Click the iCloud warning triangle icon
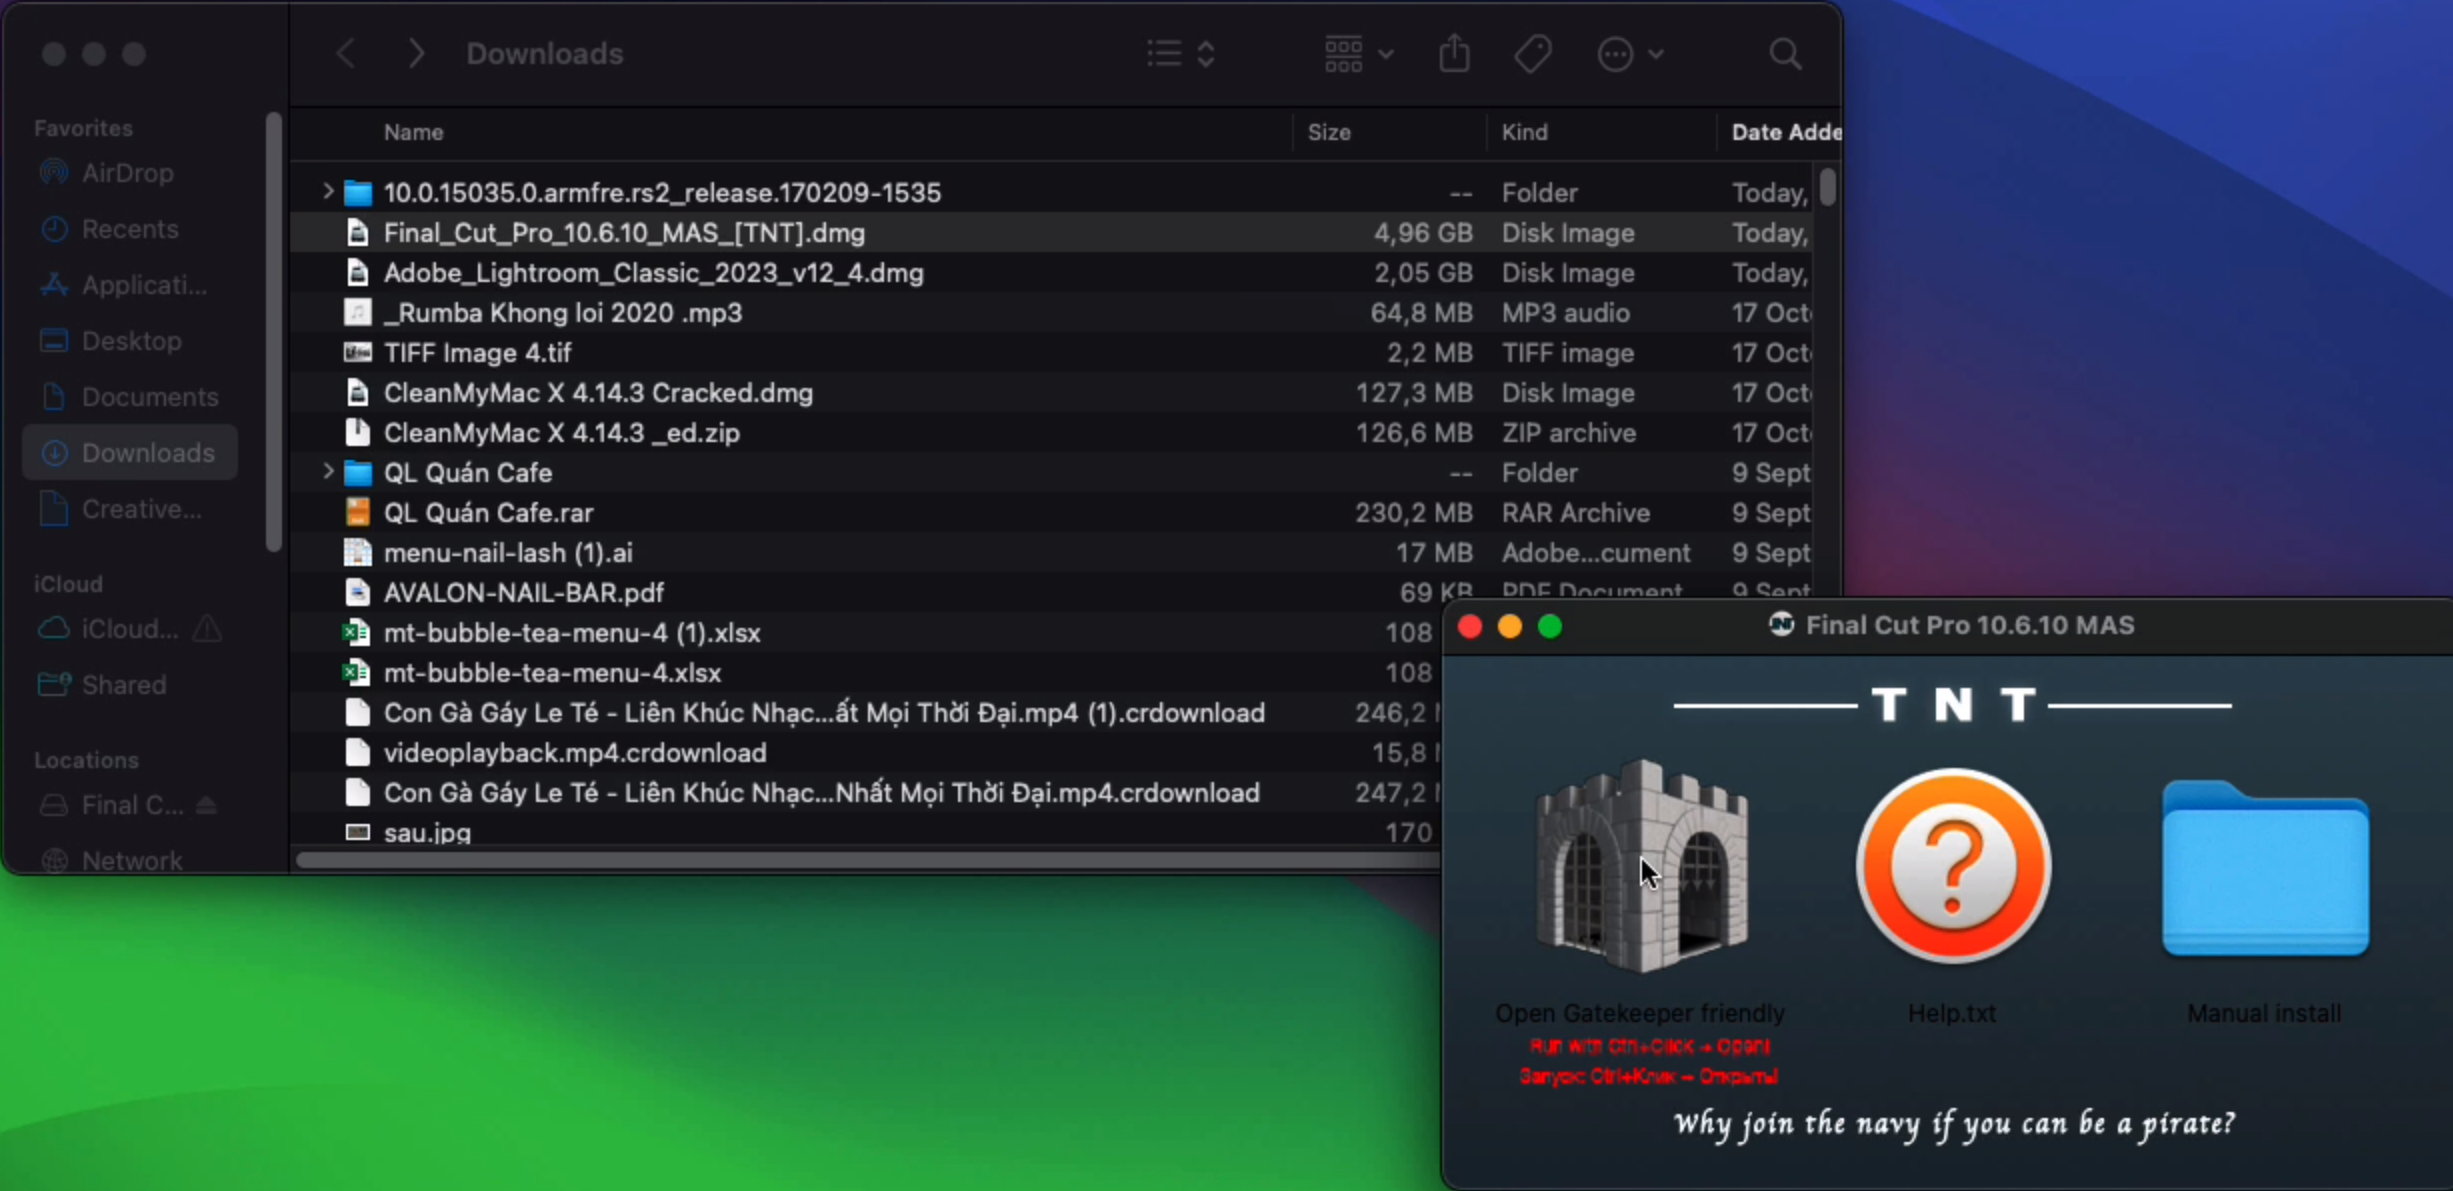The width and height of the screenshot is (2453, 1191). tap(207, 629)
